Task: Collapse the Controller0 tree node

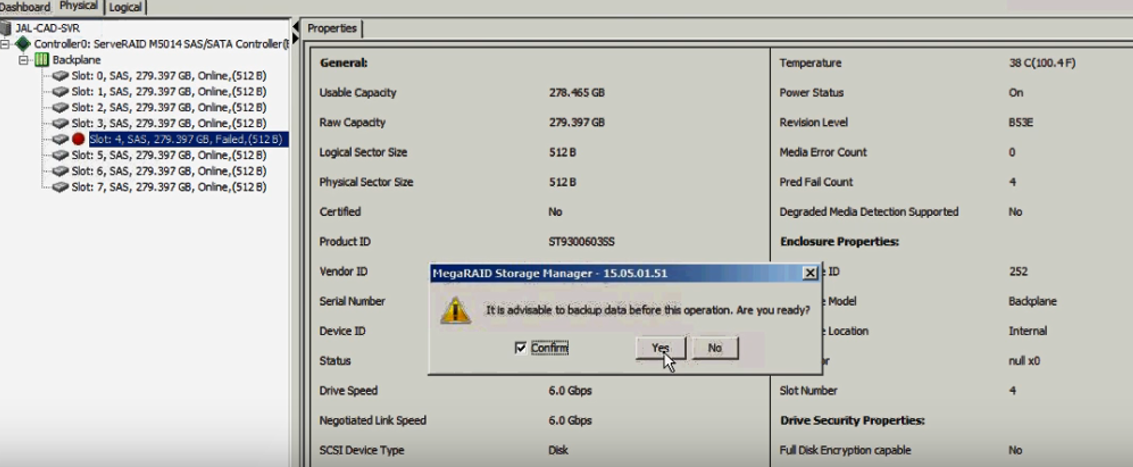Action: 6,44
